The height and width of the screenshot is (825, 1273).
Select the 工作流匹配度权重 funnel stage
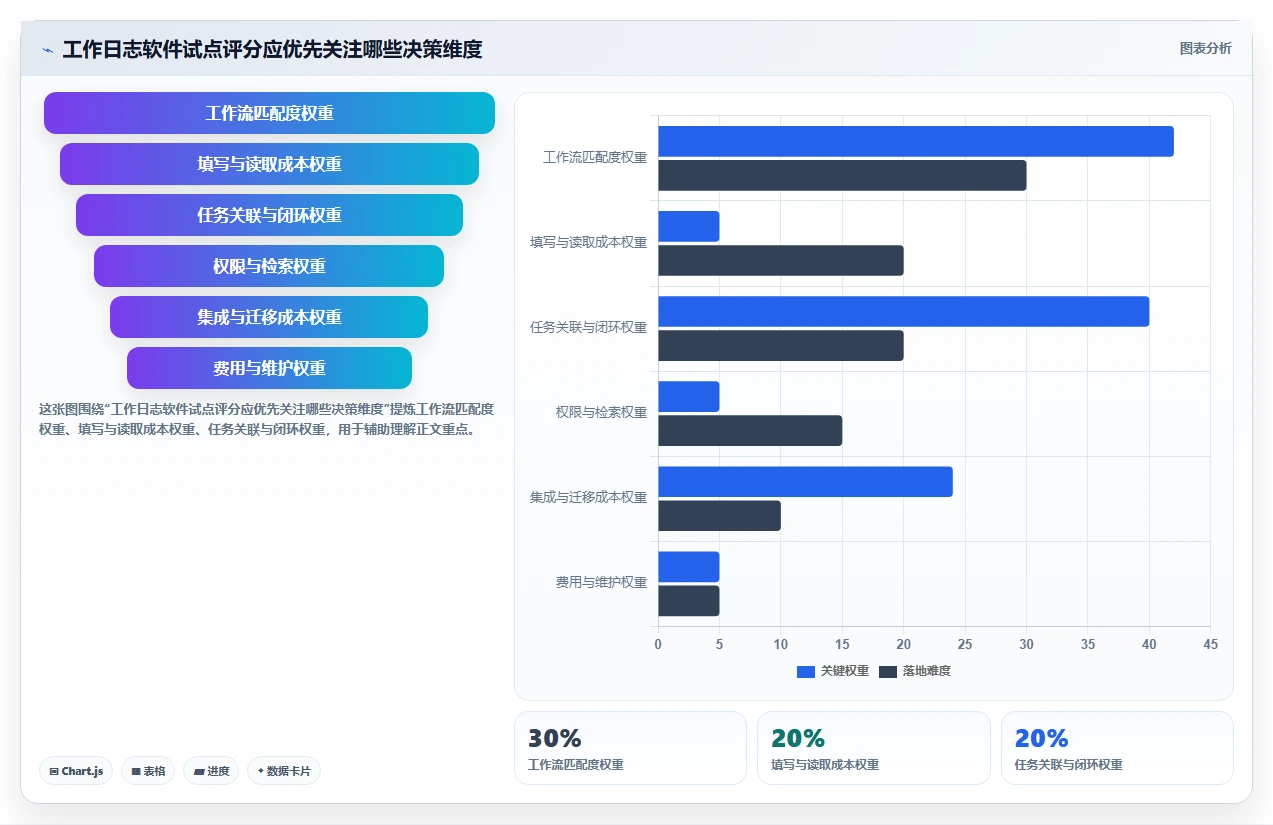pyautogui.click(x=269, y=113)
